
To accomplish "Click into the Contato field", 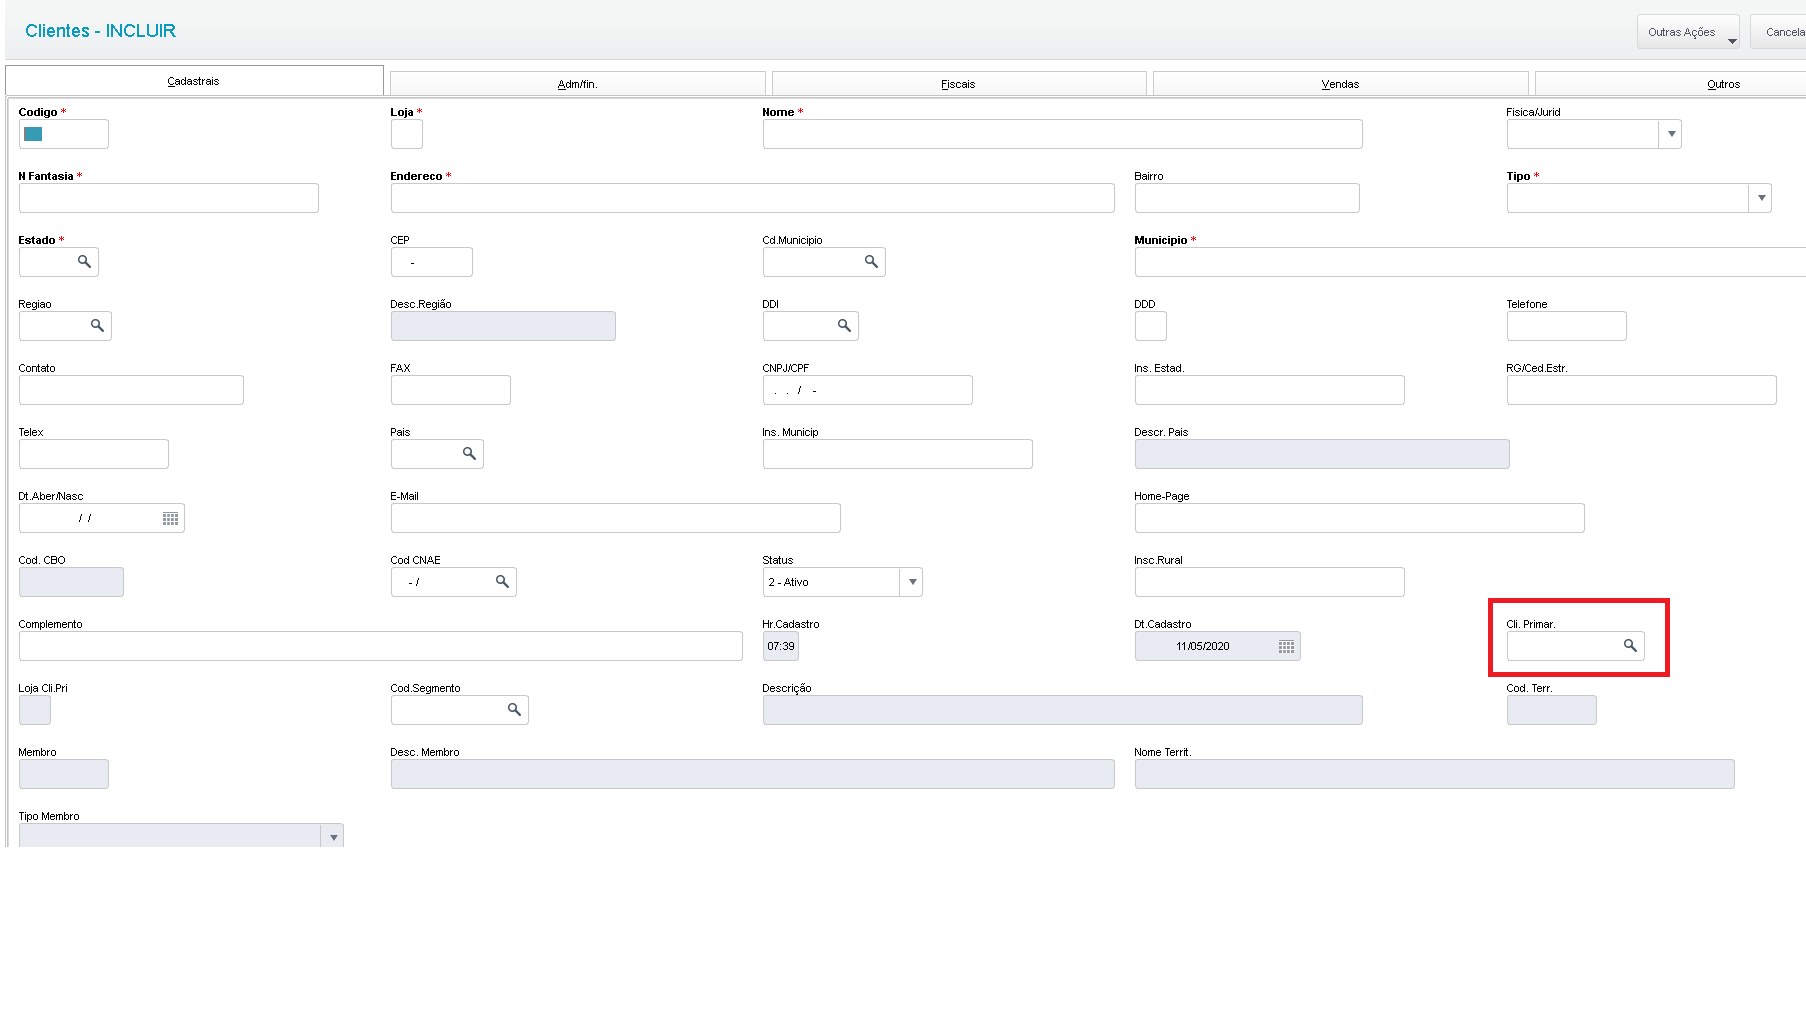I will coord(131,390).
